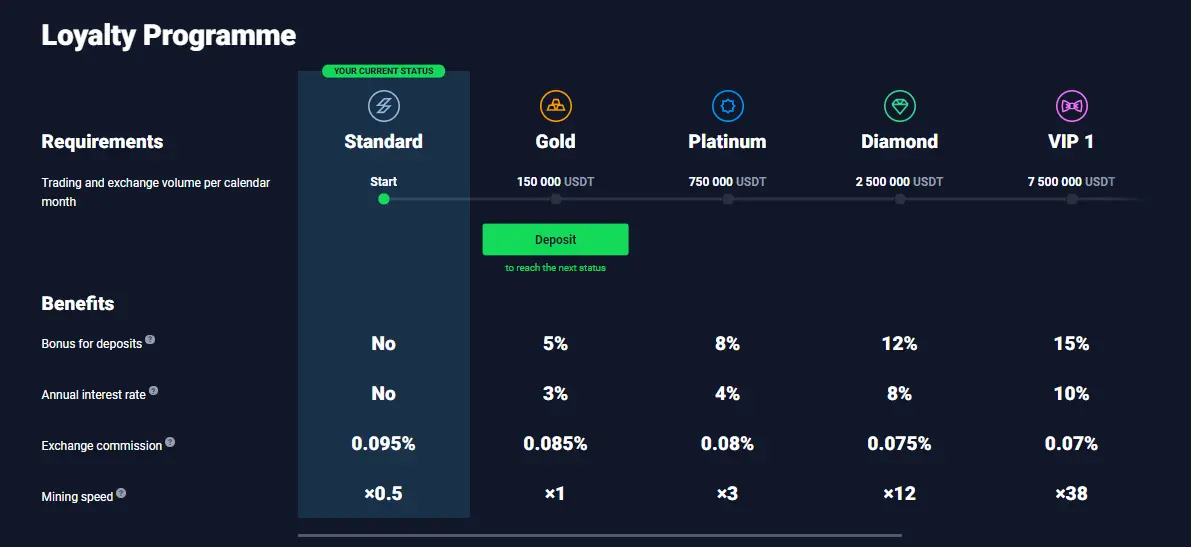
Task: Click the VIP 1 bow-tie icon
Action: tap(1072, 106)
